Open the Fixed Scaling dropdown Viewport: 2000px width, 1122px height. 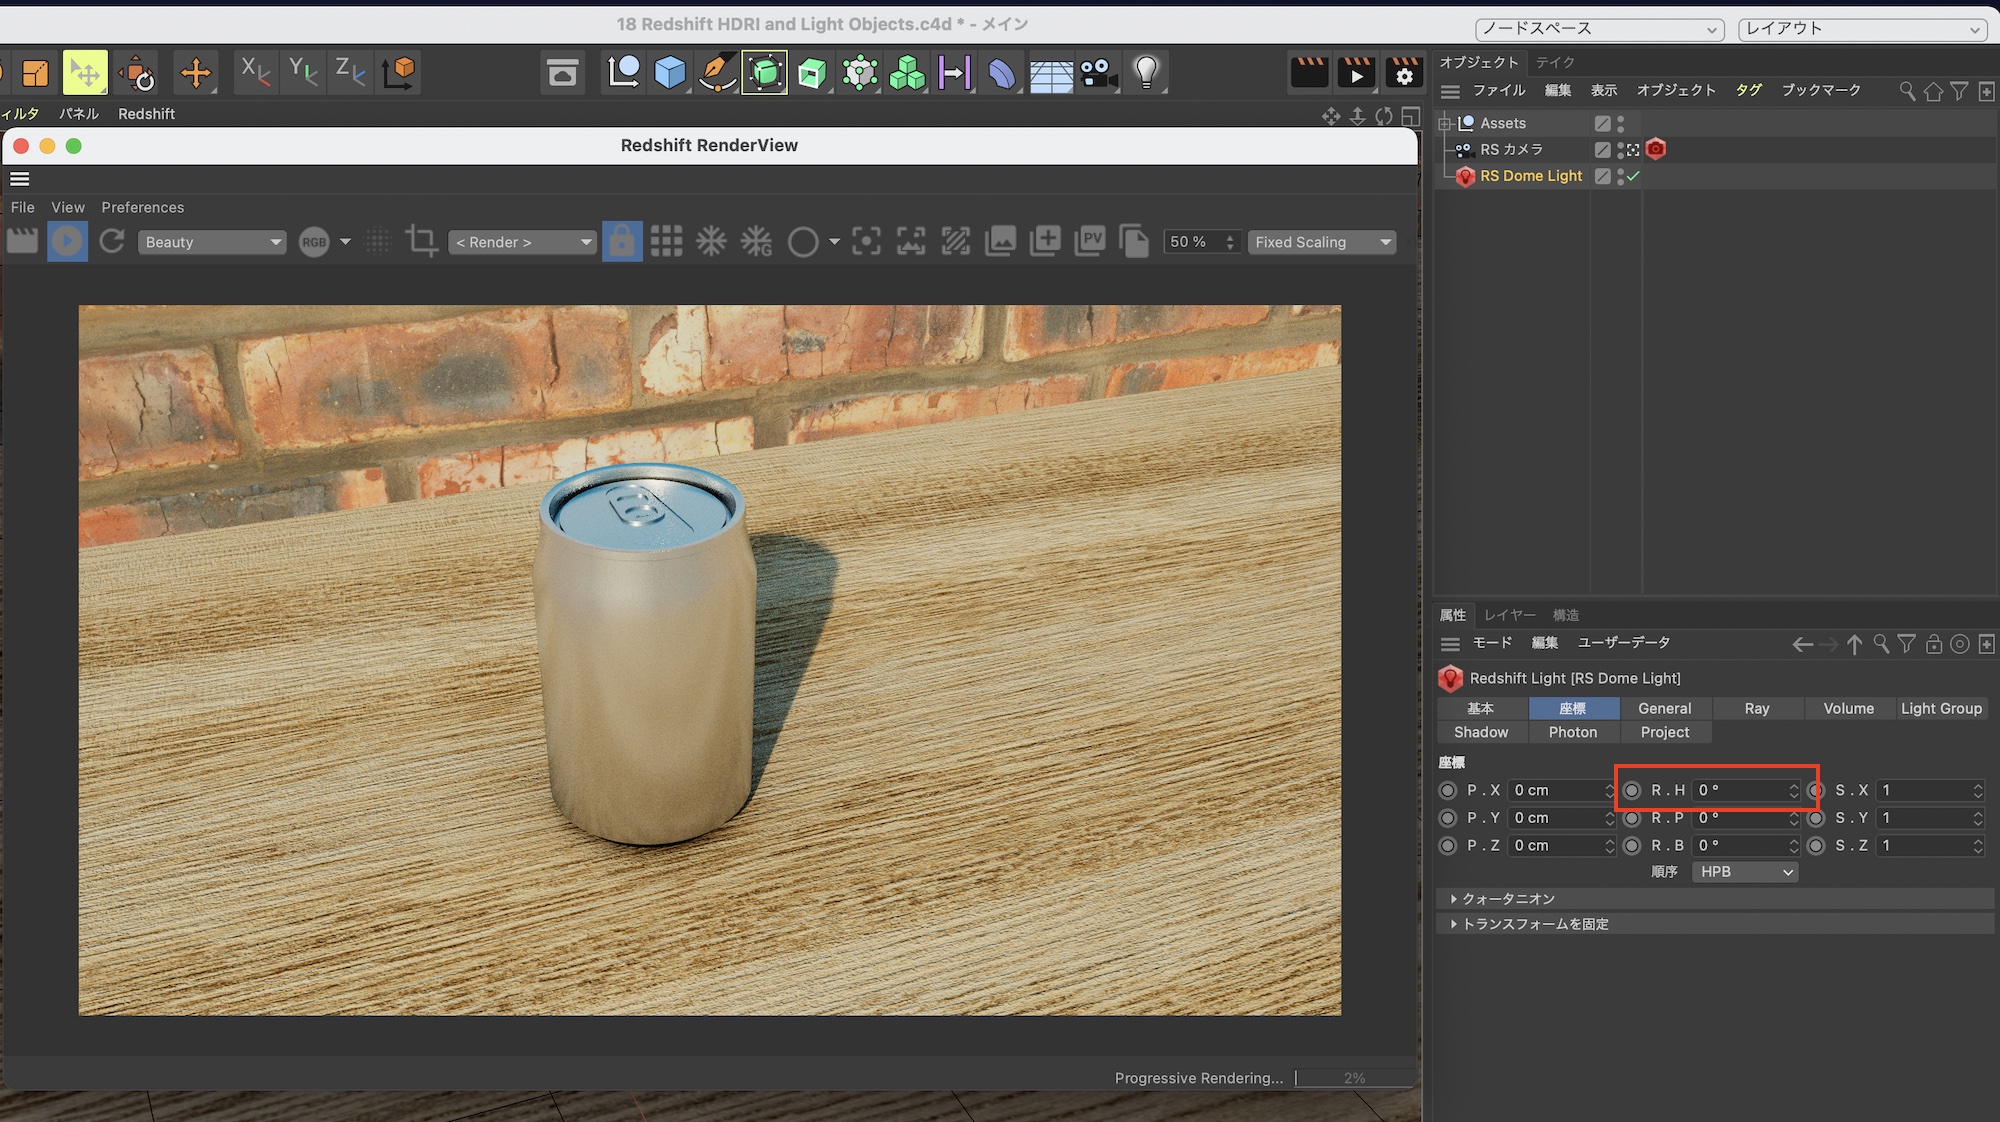1322,242
